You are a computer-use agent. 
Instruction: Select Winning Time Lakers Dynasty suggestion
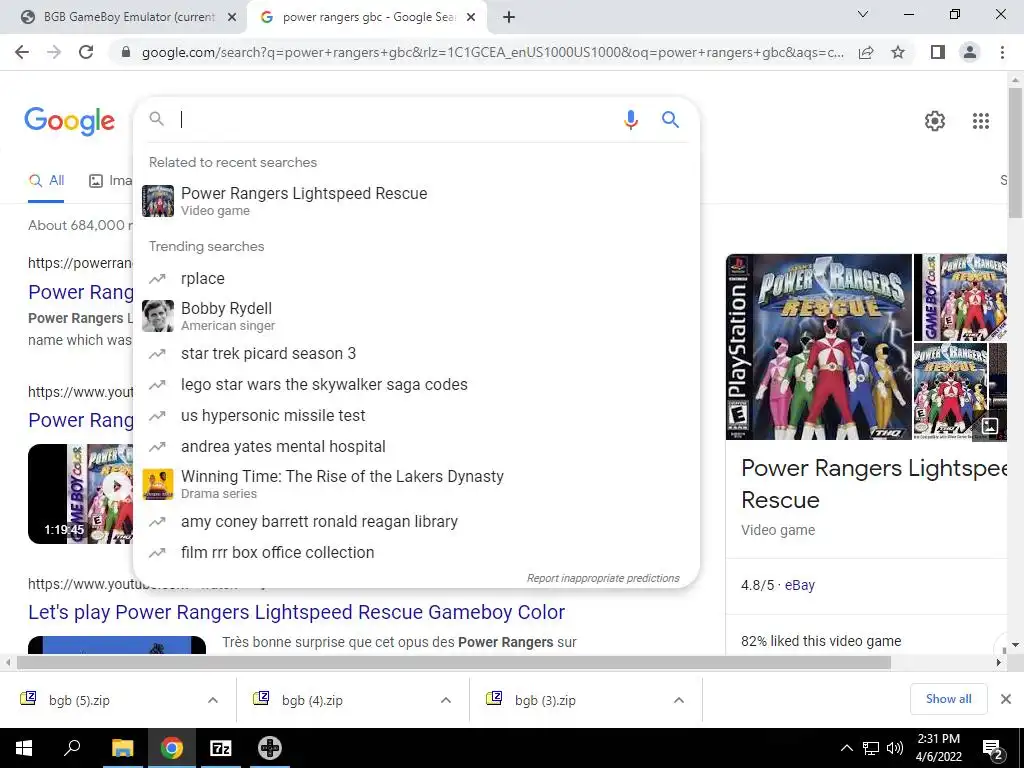click(x=416, y=484)
